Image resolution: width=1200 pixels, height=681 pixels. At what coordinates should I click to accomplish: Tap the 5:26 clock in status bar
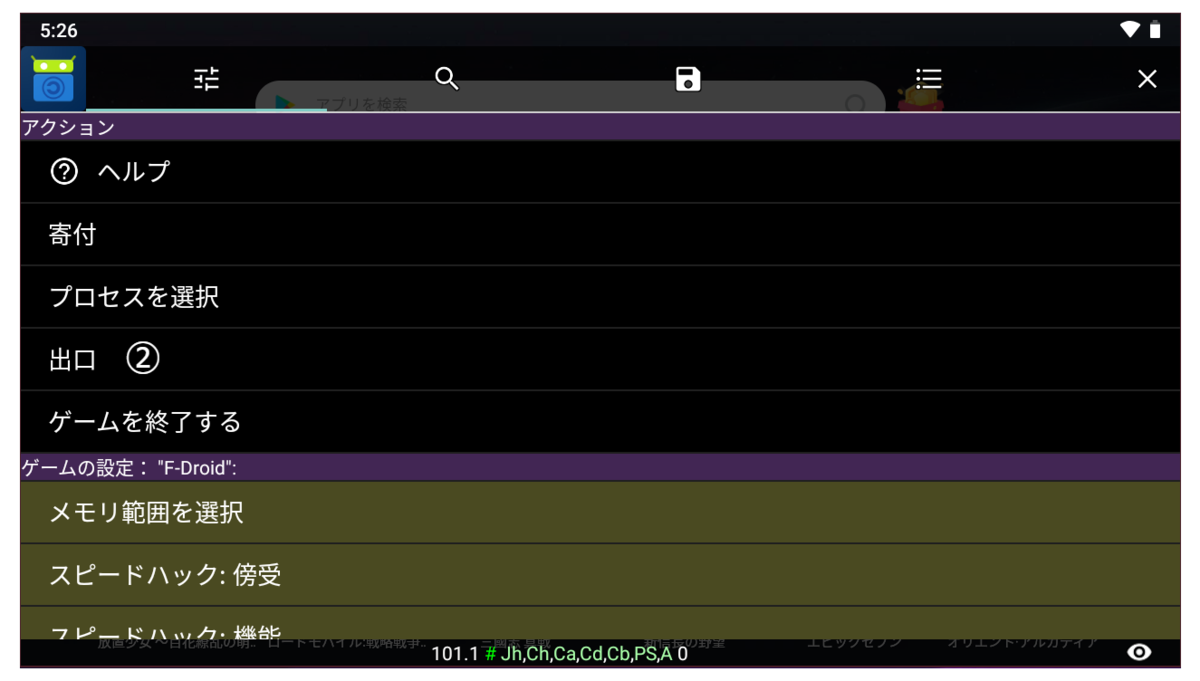point(59,31)
